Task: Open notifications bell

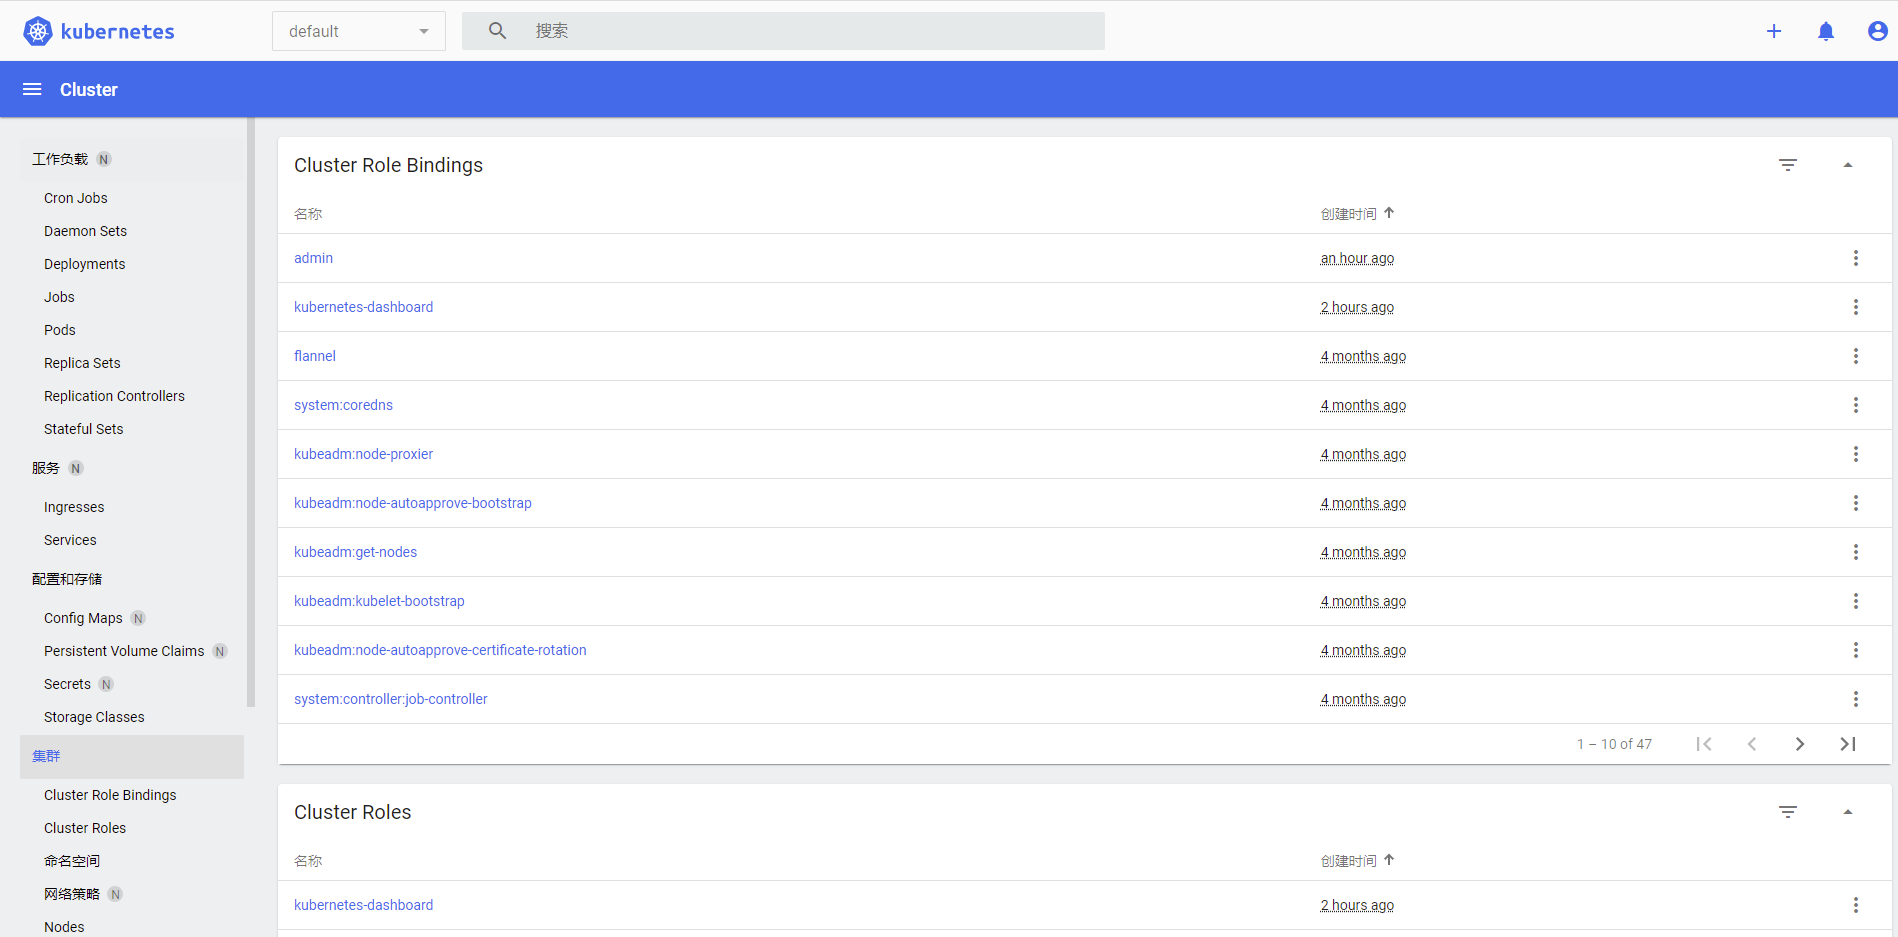Action: pyautogui.click(x=1826, y=31)
